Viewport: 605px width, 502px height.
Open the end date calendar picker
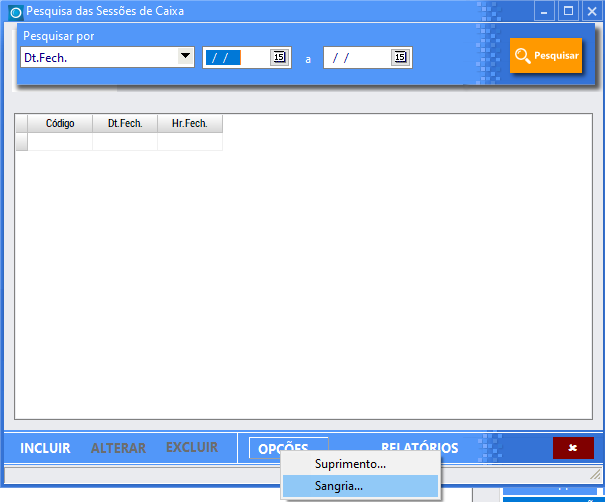[400, 57]
